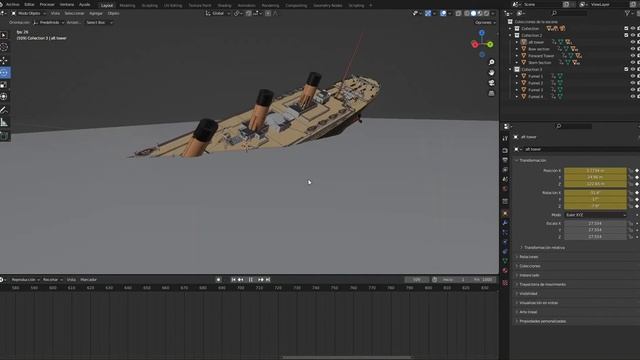Click the Posición X value field

(595, 171)
